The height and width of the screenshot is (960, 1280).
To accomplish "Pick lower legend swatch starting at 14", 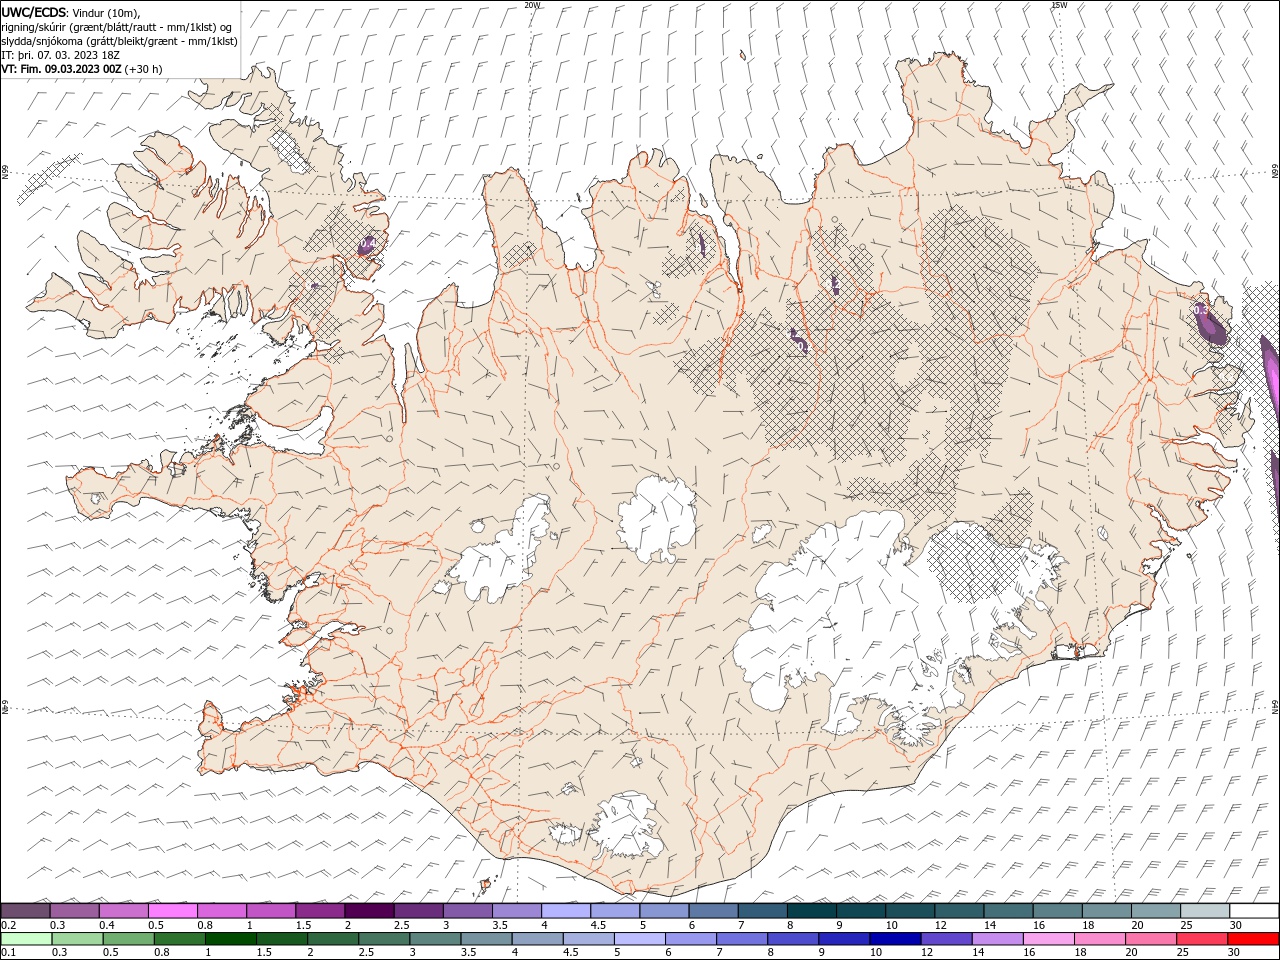I will point(997,939).
